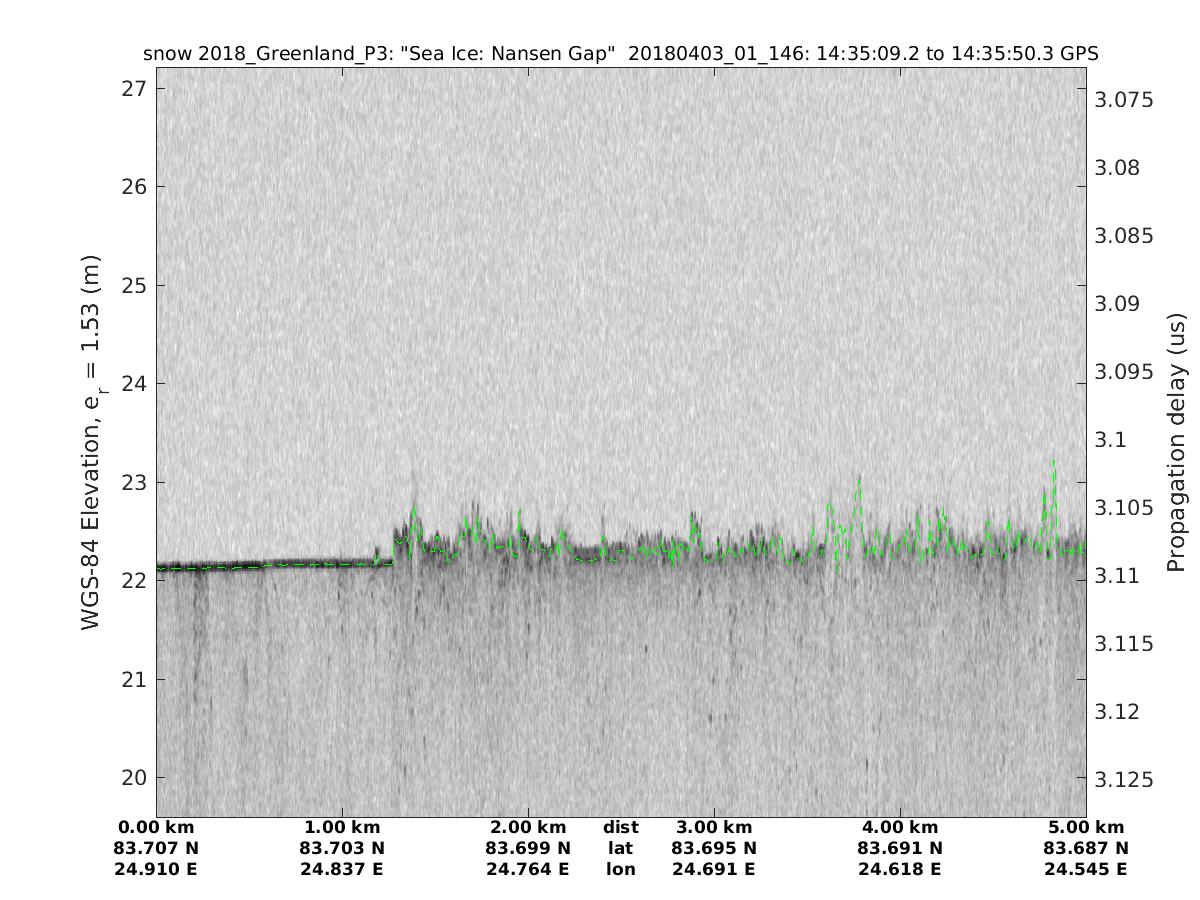Screen dimensions: 1200x900
Task: Click the 'dist' legend label on x-axis
Action: 620,828
